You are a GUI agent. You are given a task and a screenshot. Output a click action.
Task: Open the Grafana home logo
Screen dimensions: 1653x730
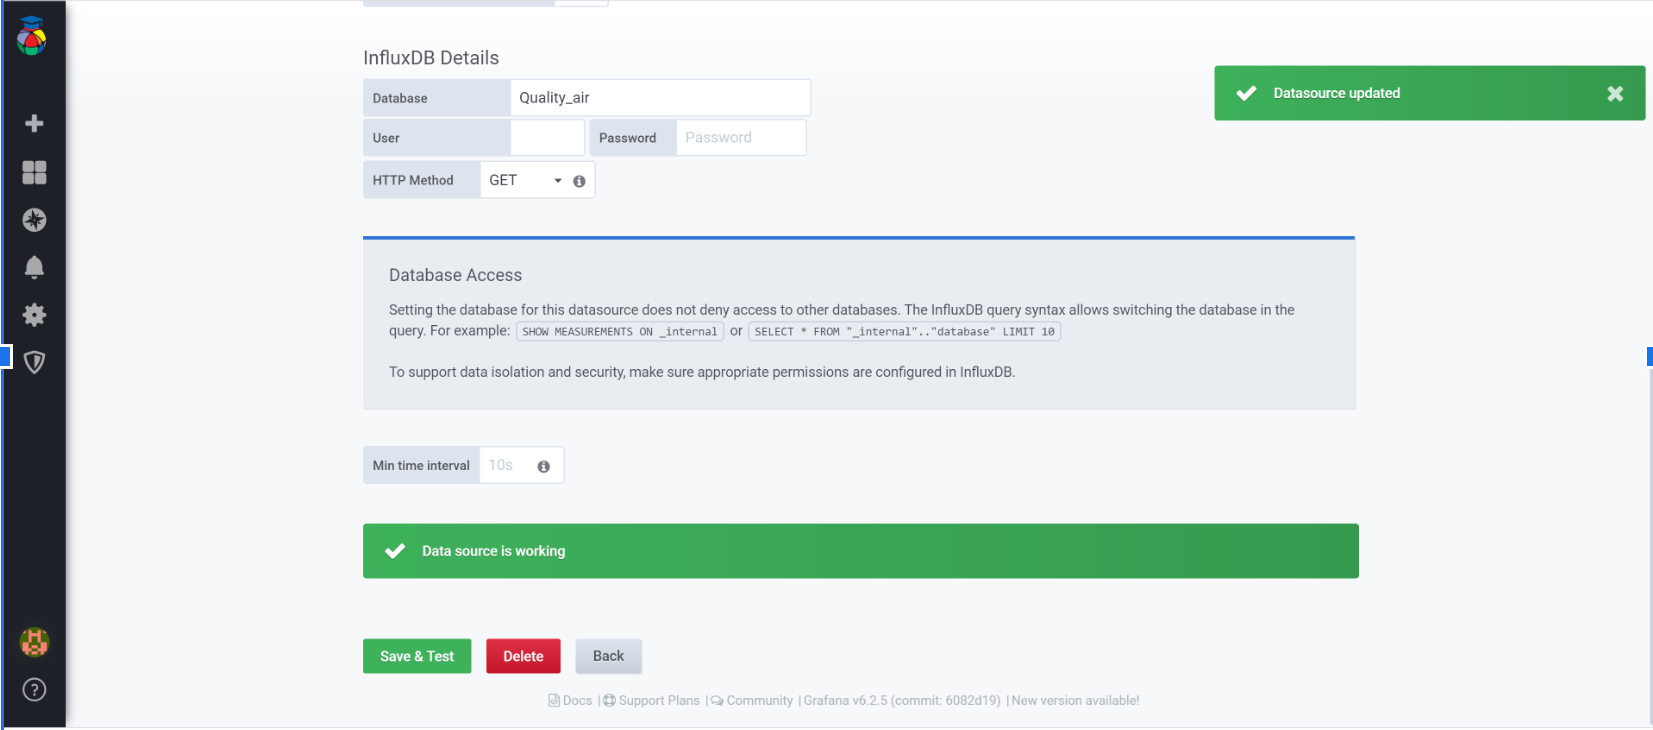(x=32, y=37)
